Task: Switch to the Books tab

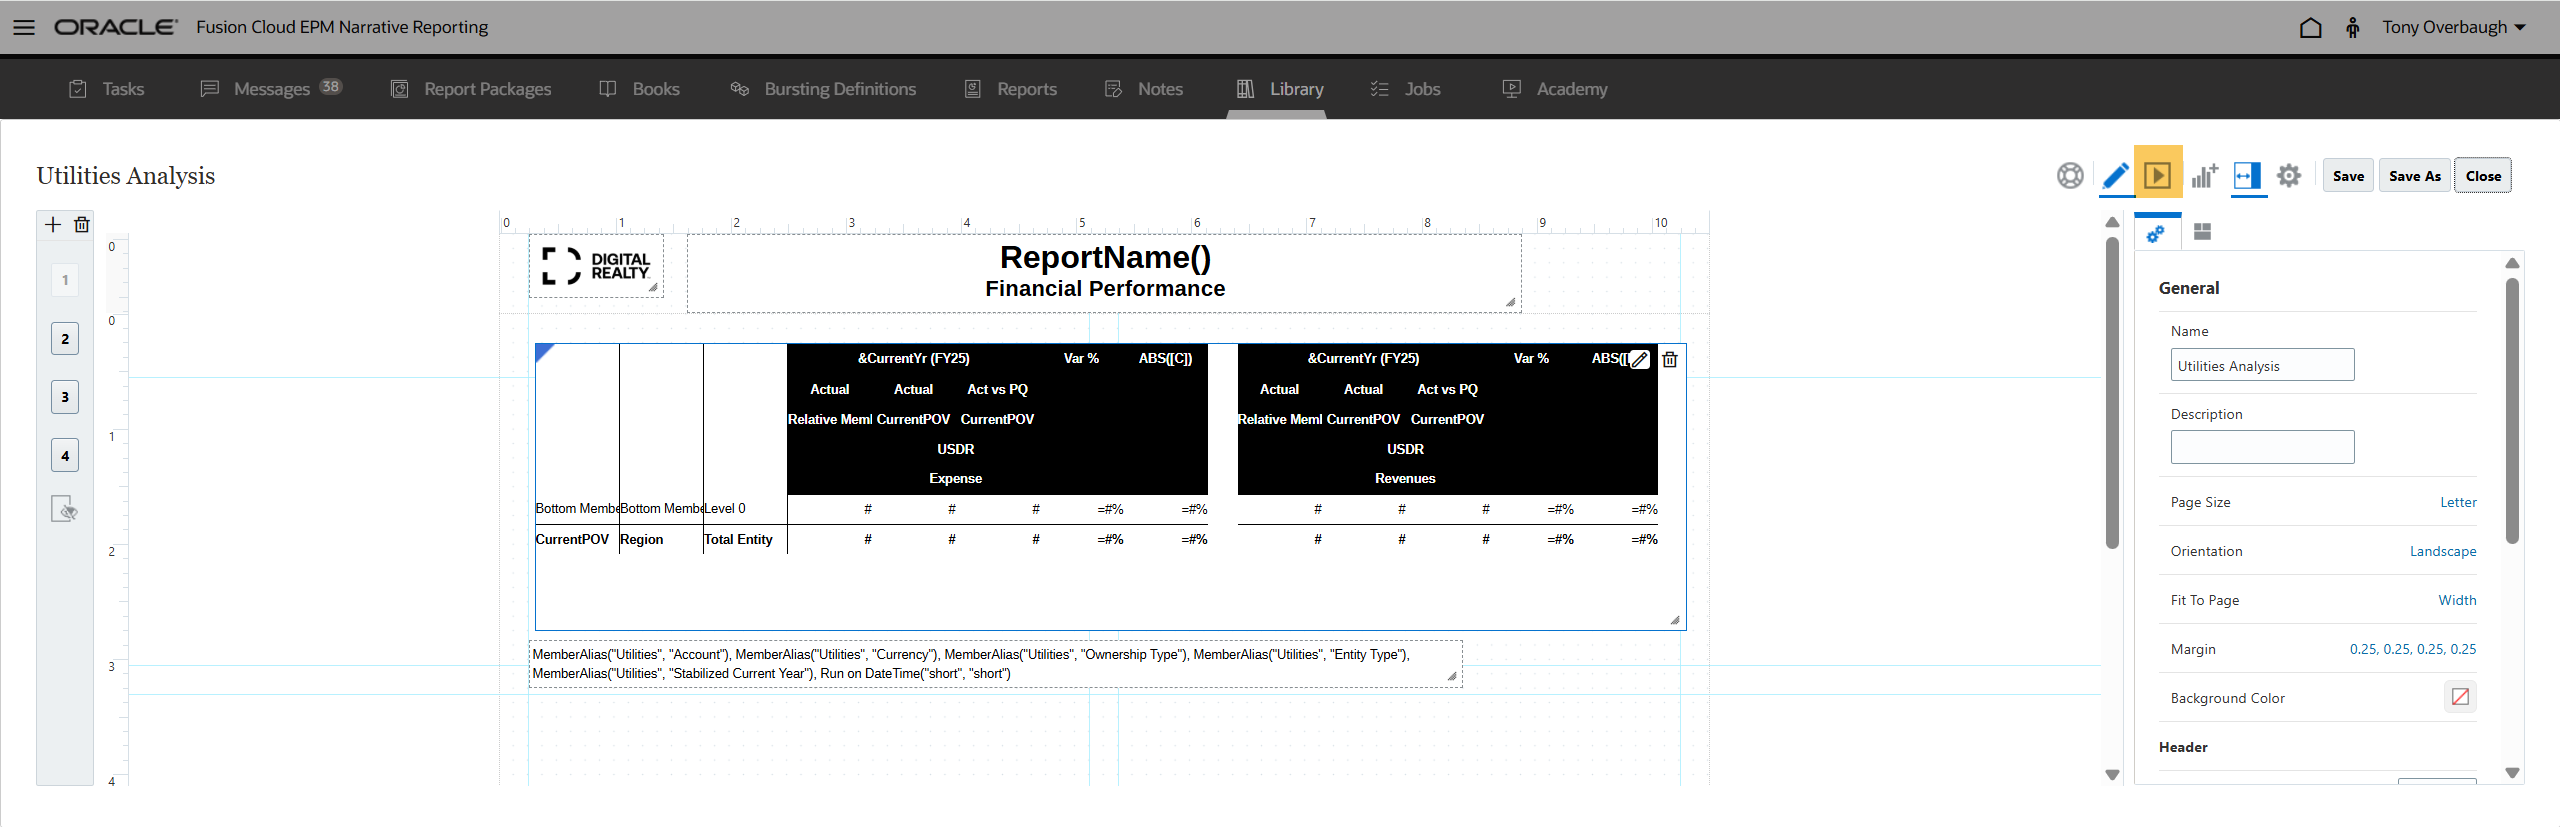Action: point(639,89)
